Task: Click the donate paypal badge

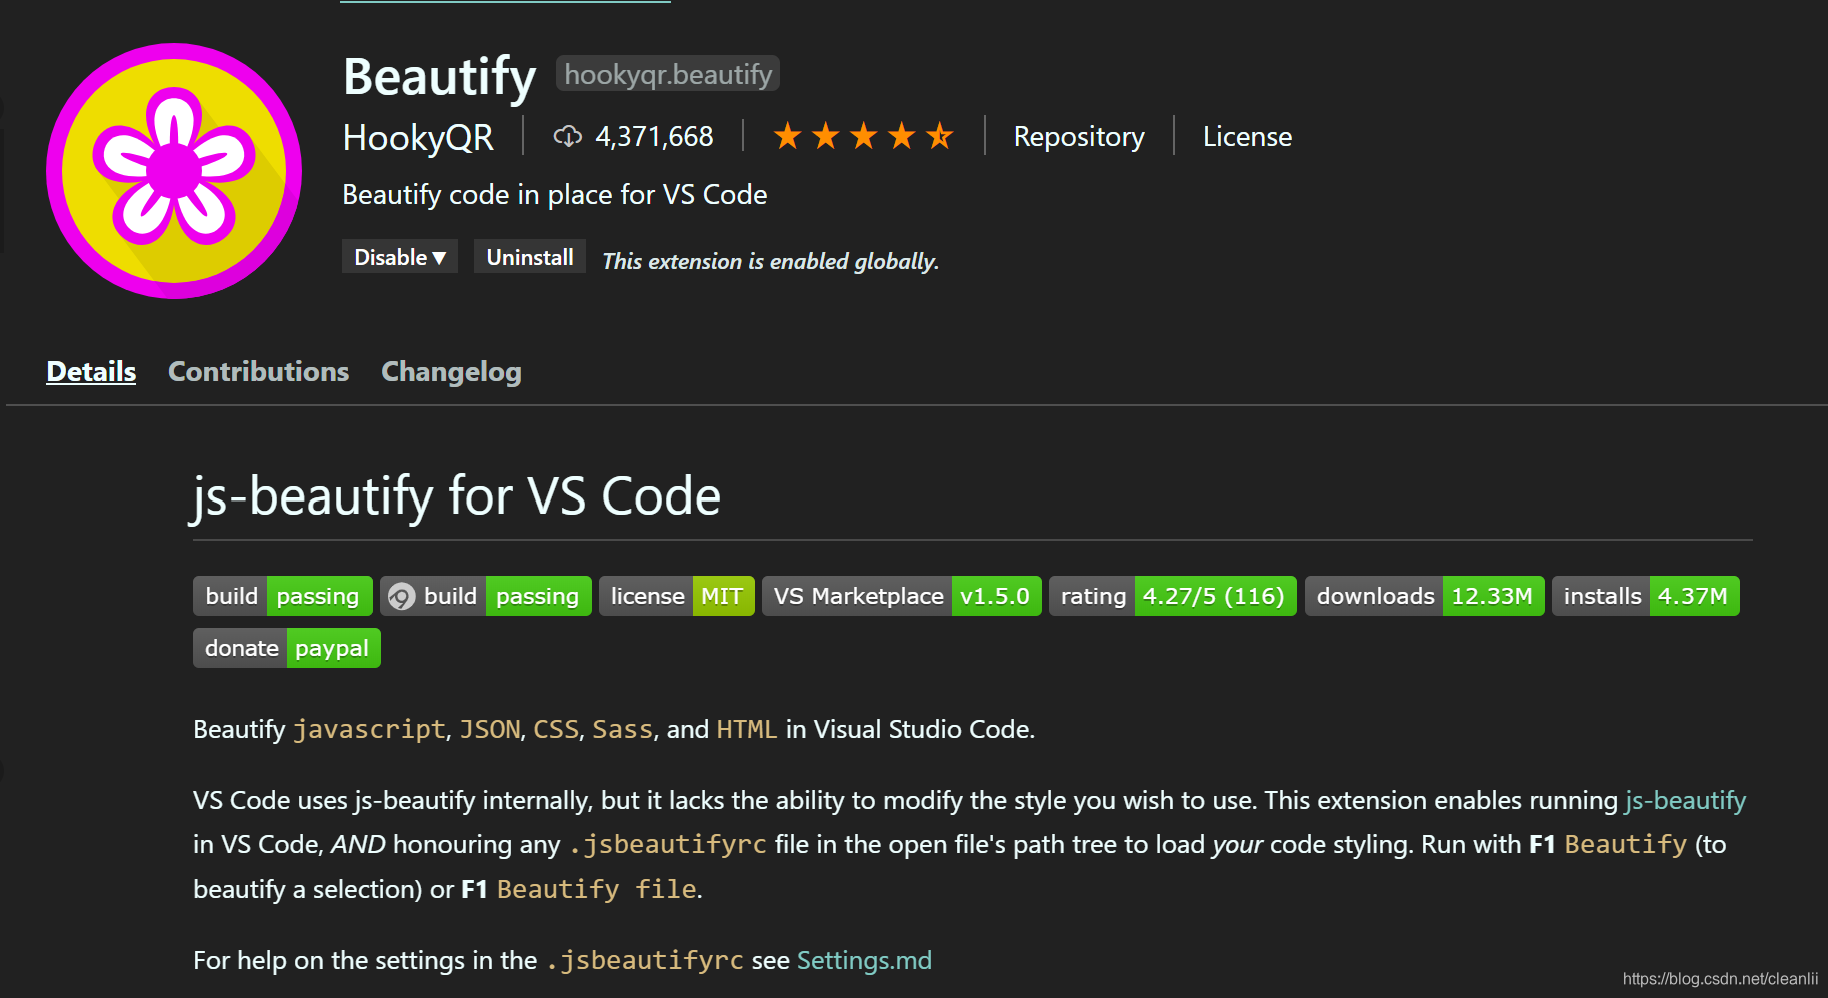Action: click(x=287, y=648)
